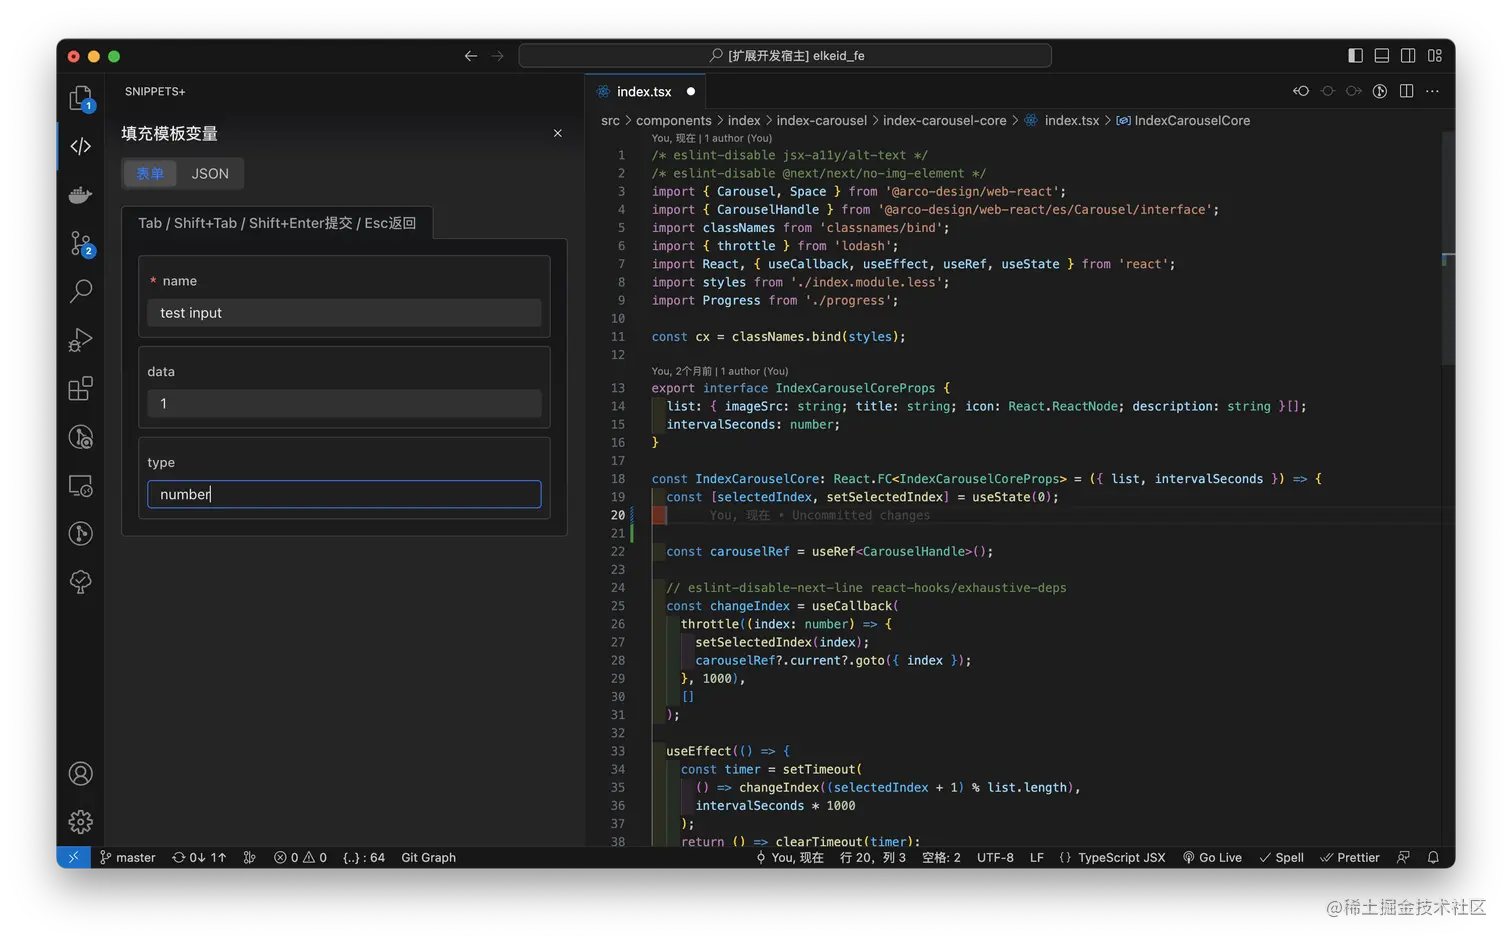Open the Remote Explorer view
This screenshot has width=1512, height=943.
click(x=81, y=486)
